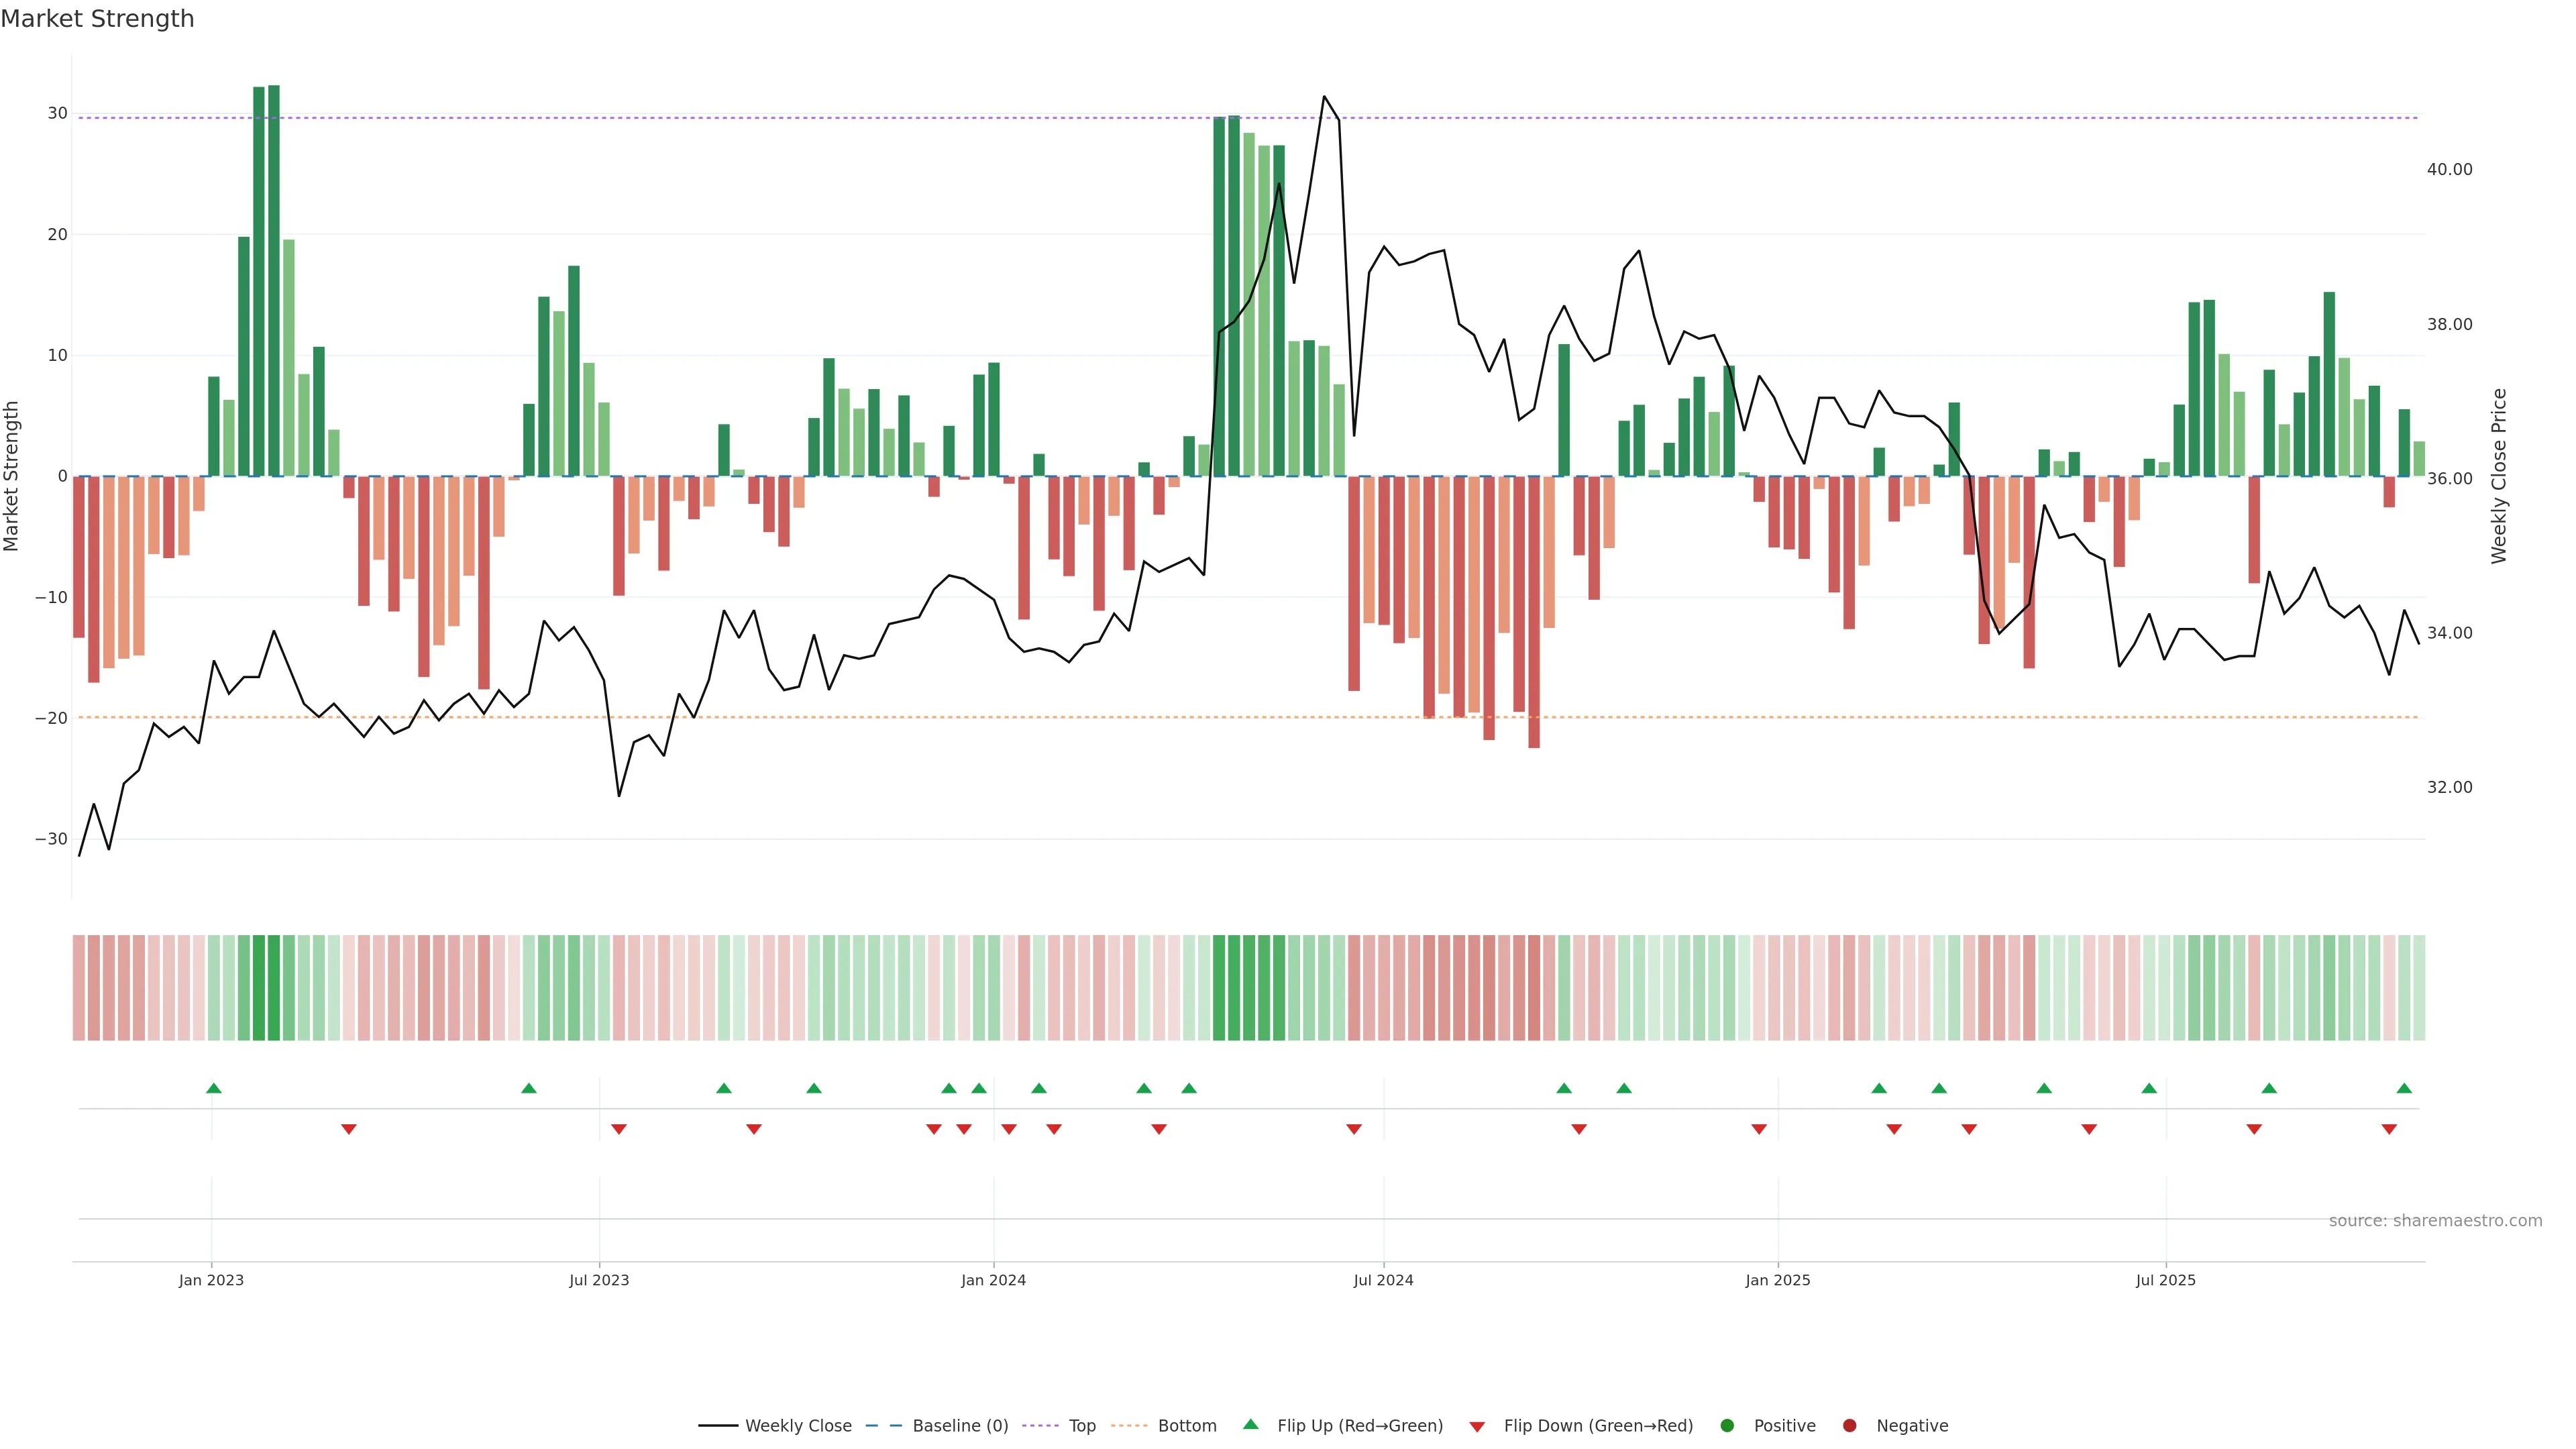Toggle the Weekly Close legend label
The width and height of the screenshot is (2576, 1449).
(798, 1426)
